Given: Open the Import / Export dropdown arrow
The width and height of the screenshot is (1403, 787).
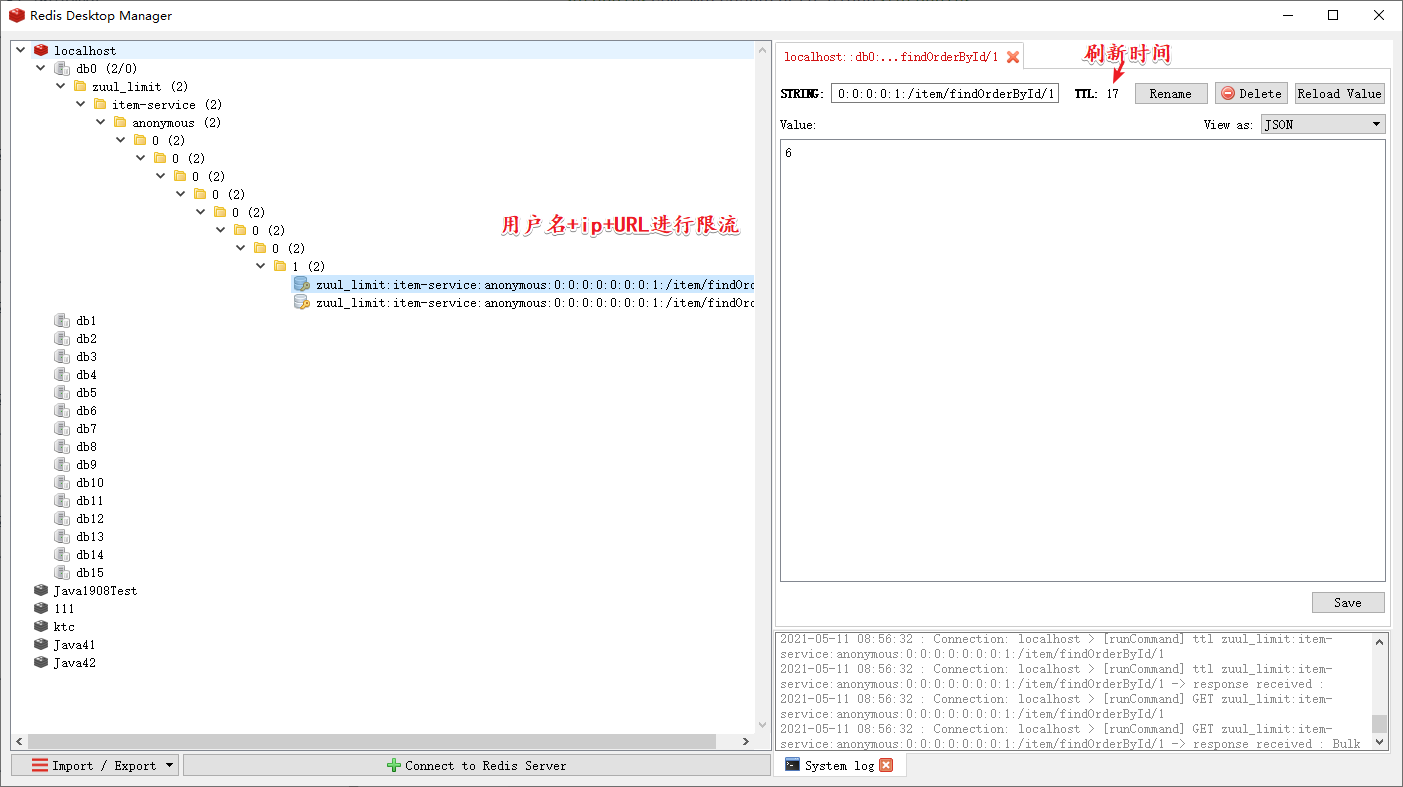Looking at the screenshot, I should [x=169, y=766].
